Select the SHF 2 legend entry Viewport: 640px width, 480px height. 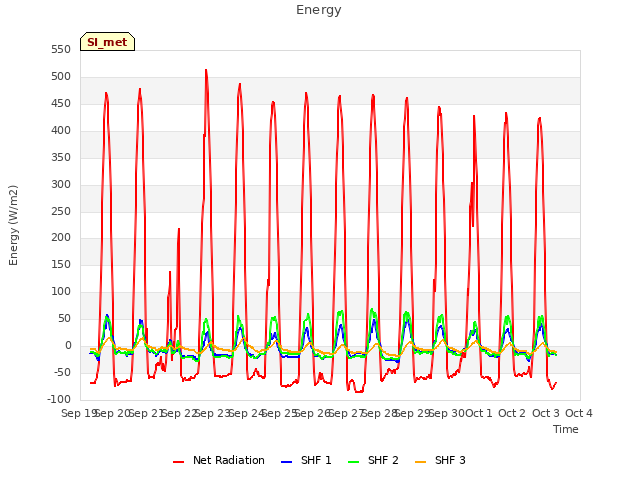pyautogui.click(x=373, y=460)
